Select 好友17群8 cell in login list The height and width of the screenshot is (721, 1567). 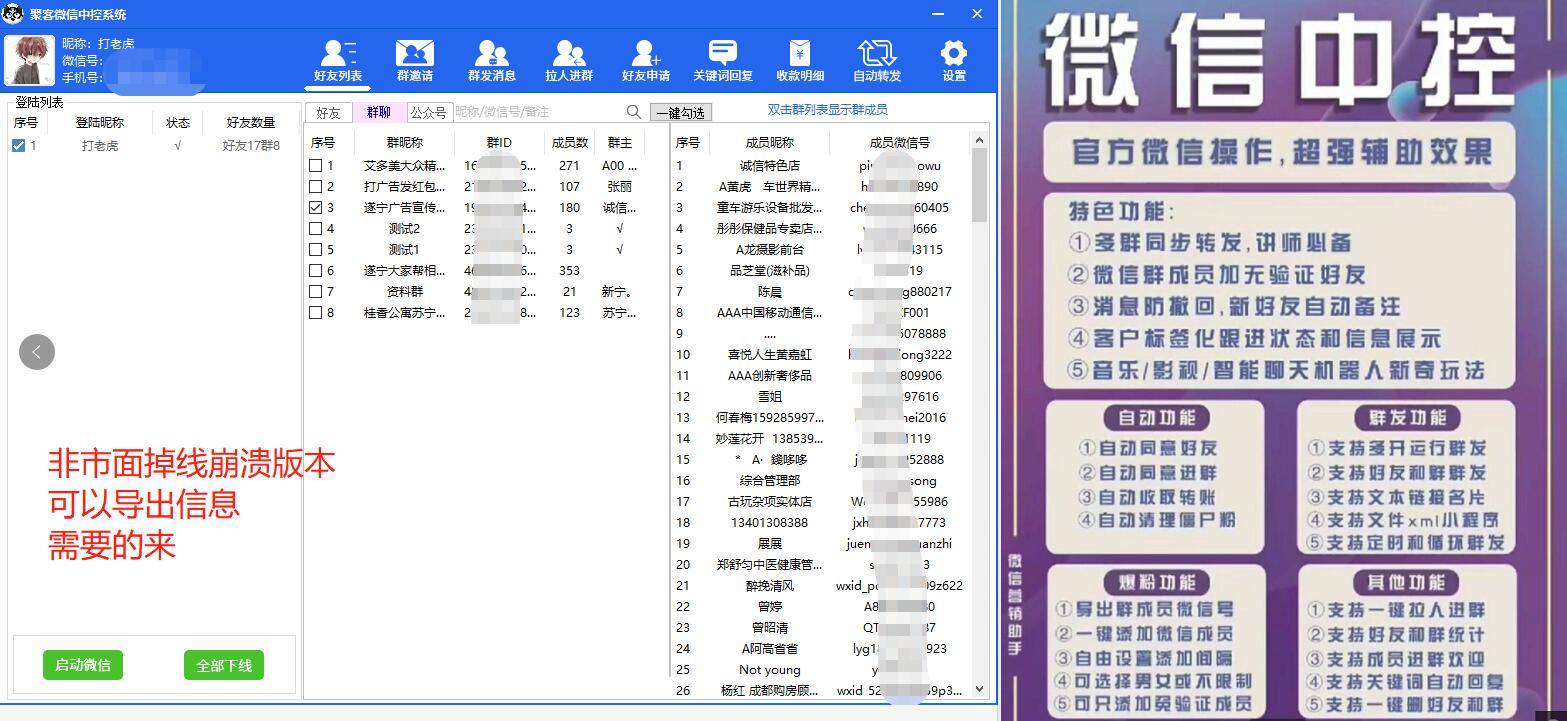pos(251,146)
